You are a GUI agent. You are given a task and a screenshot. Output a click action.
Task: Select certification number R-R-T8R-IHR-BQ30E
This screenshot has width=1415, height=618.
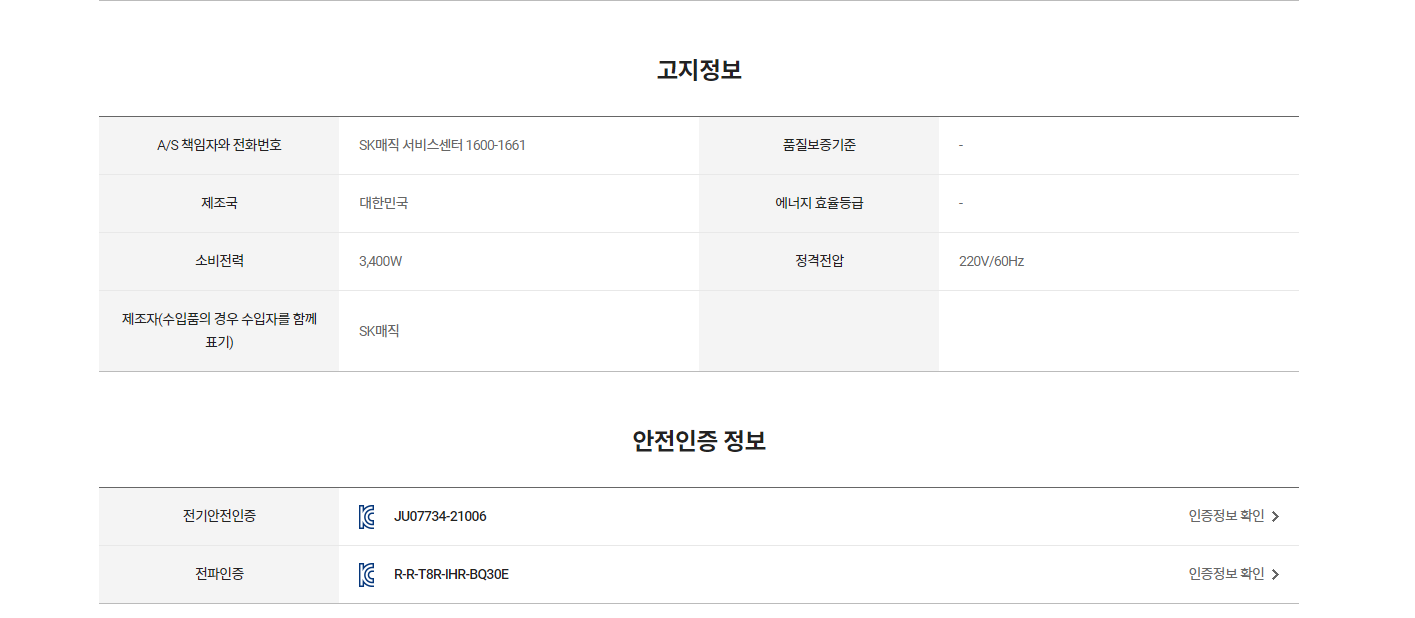click(x=451, y=575)
